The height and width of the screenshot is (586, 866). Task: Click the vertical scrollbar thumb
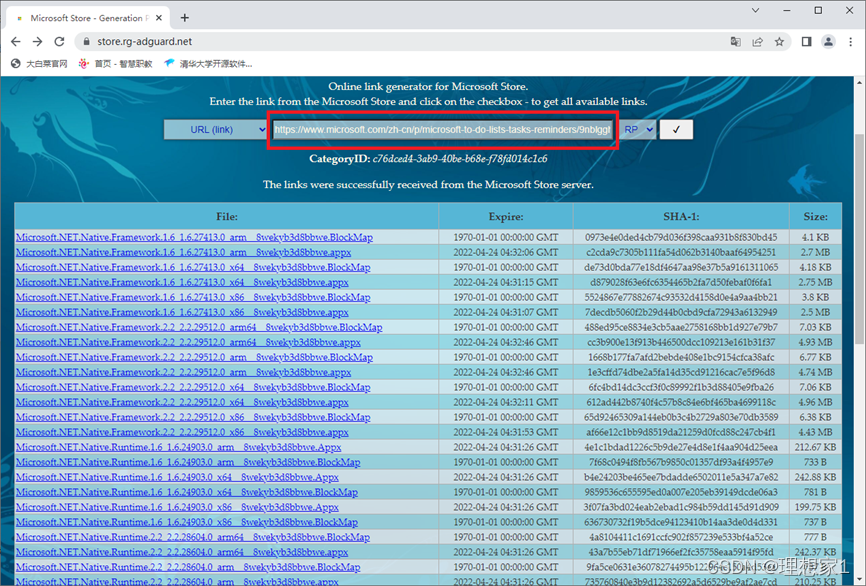tap(859, 237)
